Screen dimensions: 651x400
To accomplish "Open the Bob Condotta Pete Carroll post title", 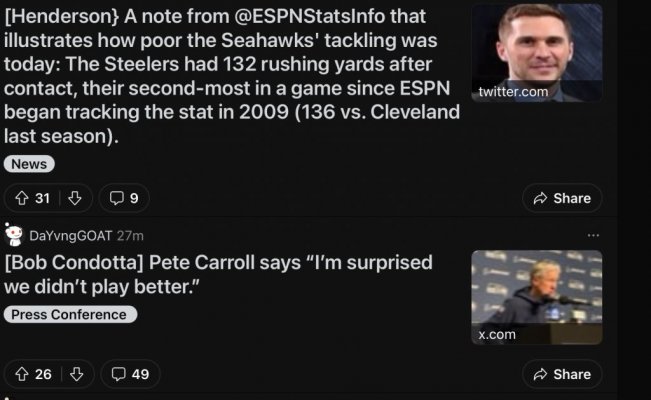I will 218,275.
